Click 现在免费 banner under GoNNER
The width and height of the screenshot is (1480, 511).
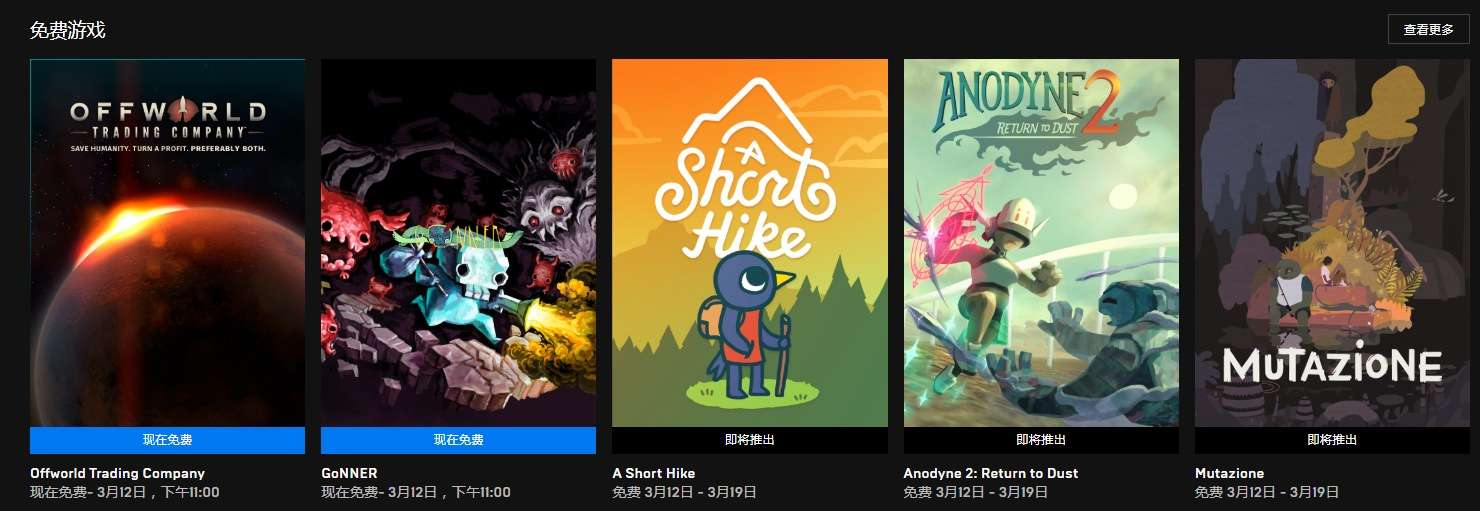(458, 440)
